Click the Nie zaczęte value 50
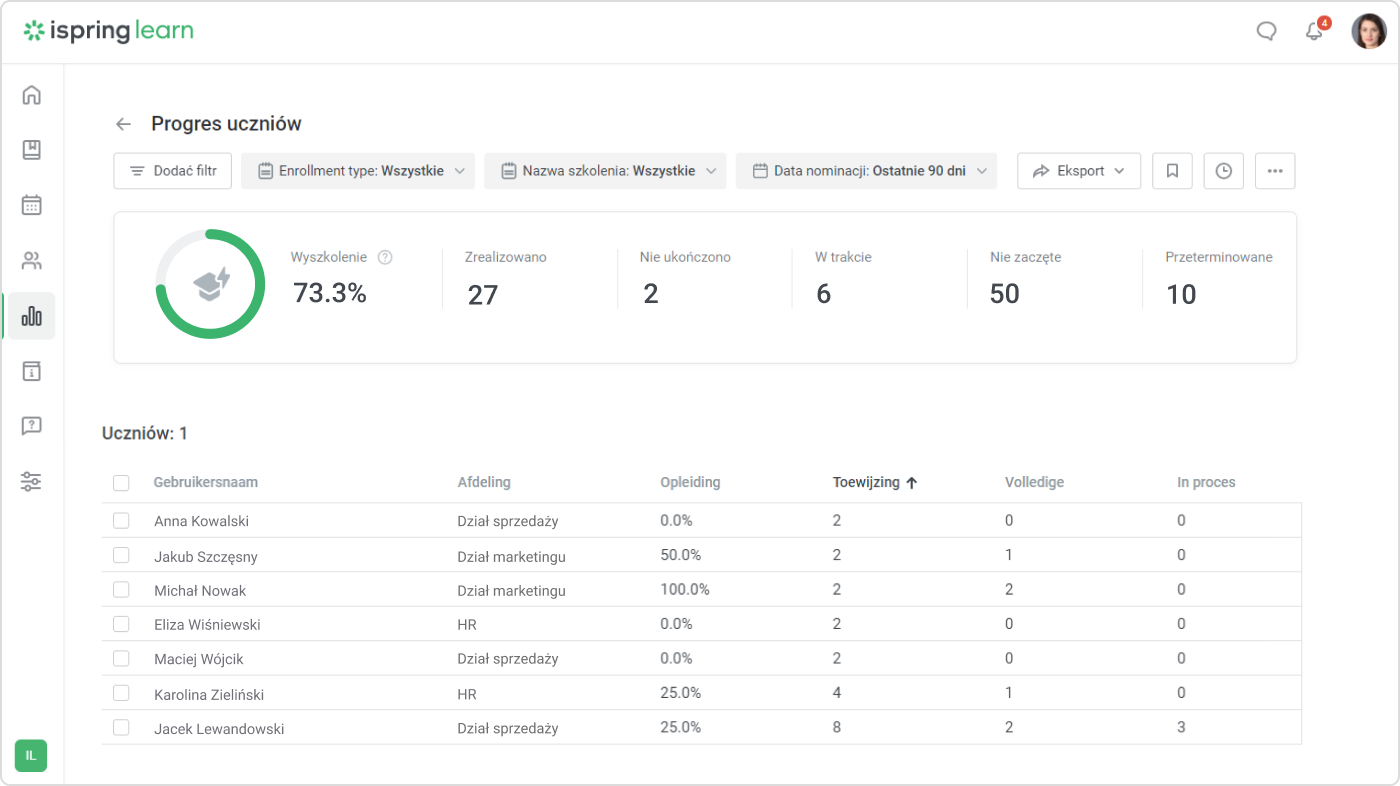The image size is (1400, 786). click(1005, 294)
